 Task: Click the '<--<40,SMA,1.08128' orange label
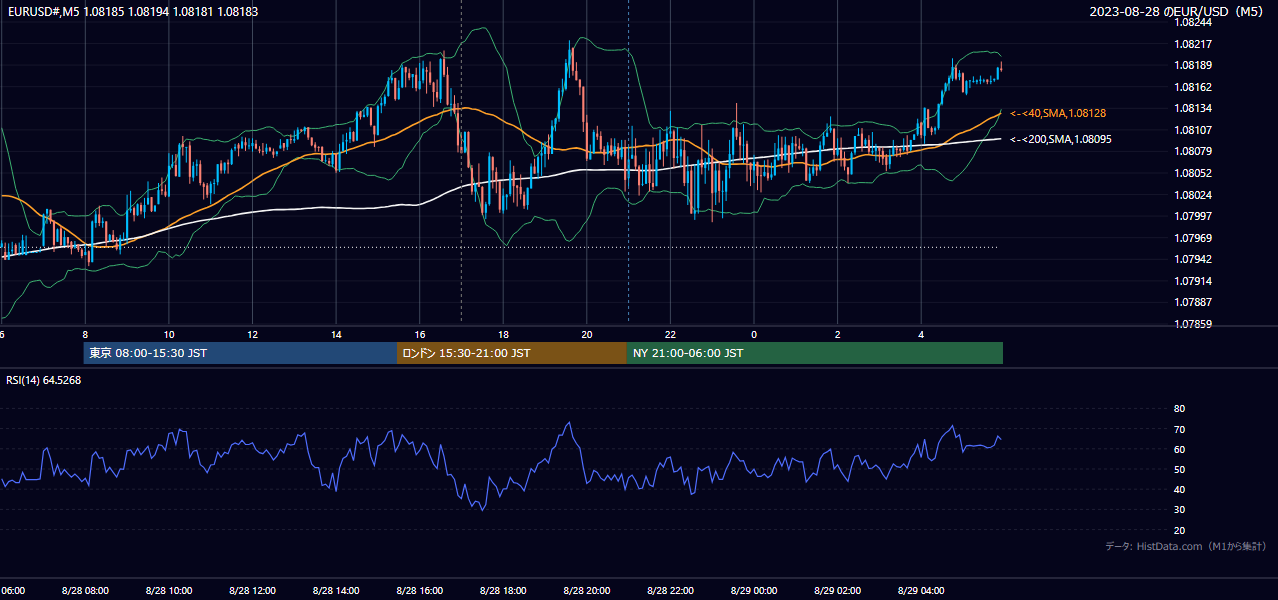pyautogui.click(x=1058, y=114)
